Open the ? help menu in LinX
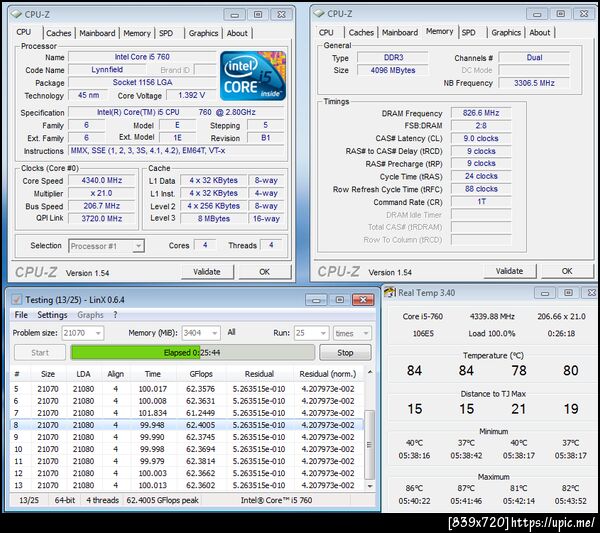The height and width of the screenshot is (533, 600). coord(115,315)
